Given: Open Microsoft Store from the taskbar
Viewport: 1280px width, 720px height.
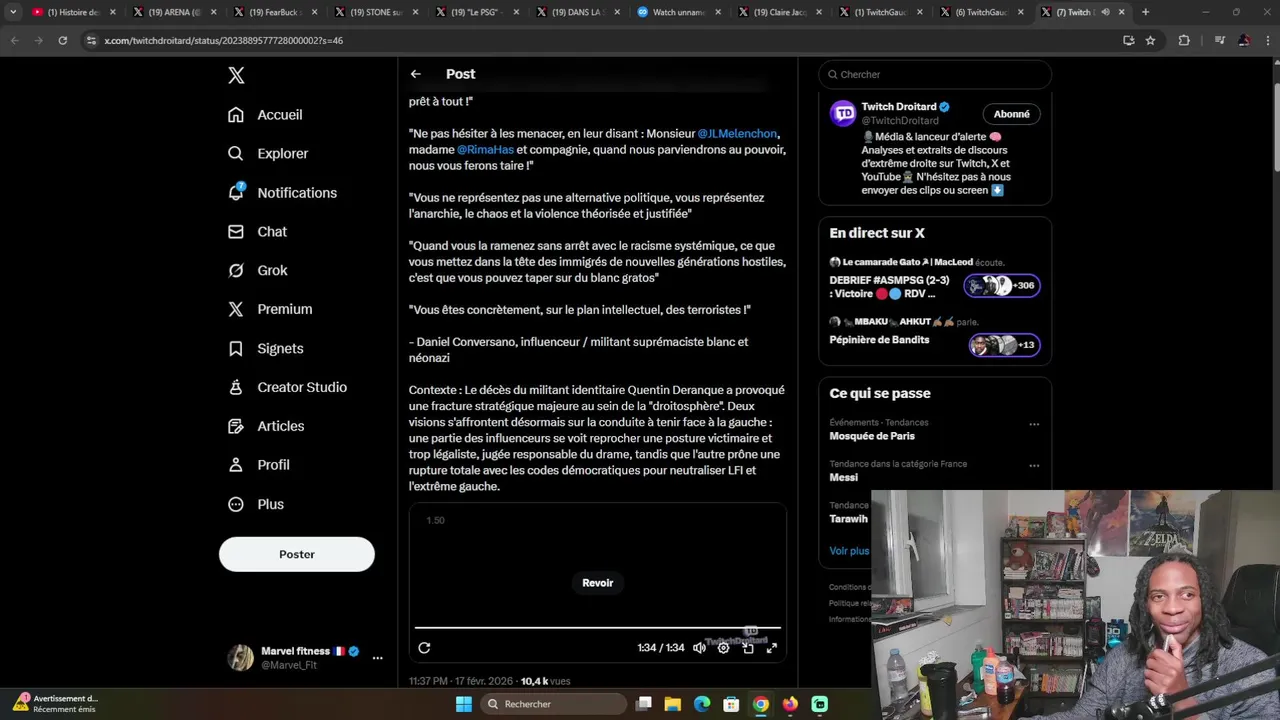Looking at the screenshot, I should [x=731, y=704].
